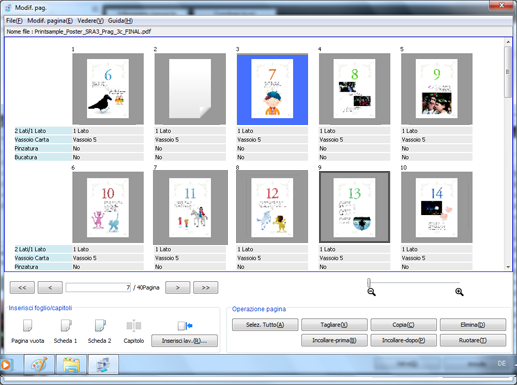Click the Capitolo chapter icon

point(134,325)
